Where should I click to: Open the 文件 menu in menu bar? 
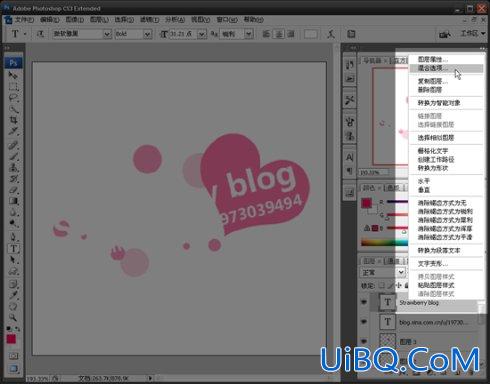tap(24, 20)
